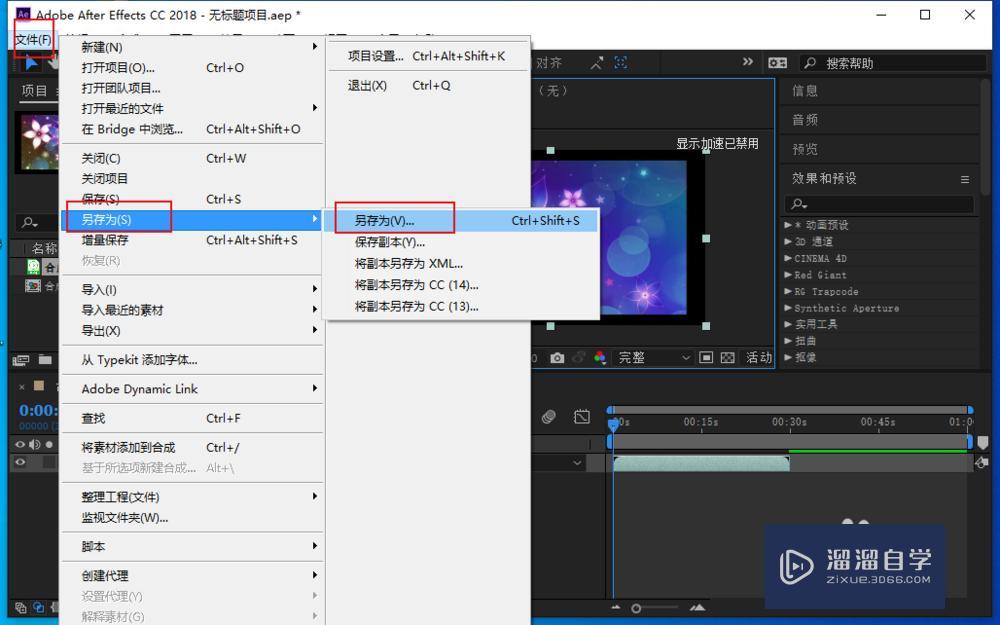Open Adobe Dynamic Link submenu
The width and height of the screenshot is (1000, 625).
tap(193, 389)
